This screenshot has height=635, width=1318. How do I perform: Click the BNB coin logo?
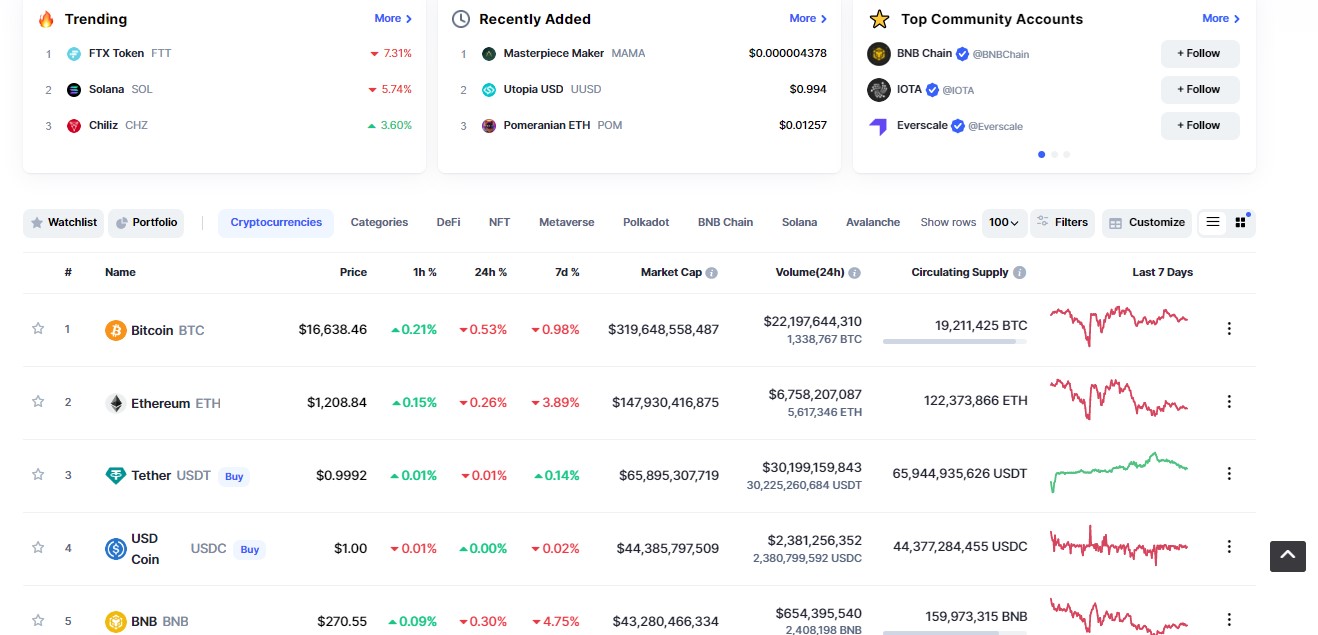coord(116,622)
